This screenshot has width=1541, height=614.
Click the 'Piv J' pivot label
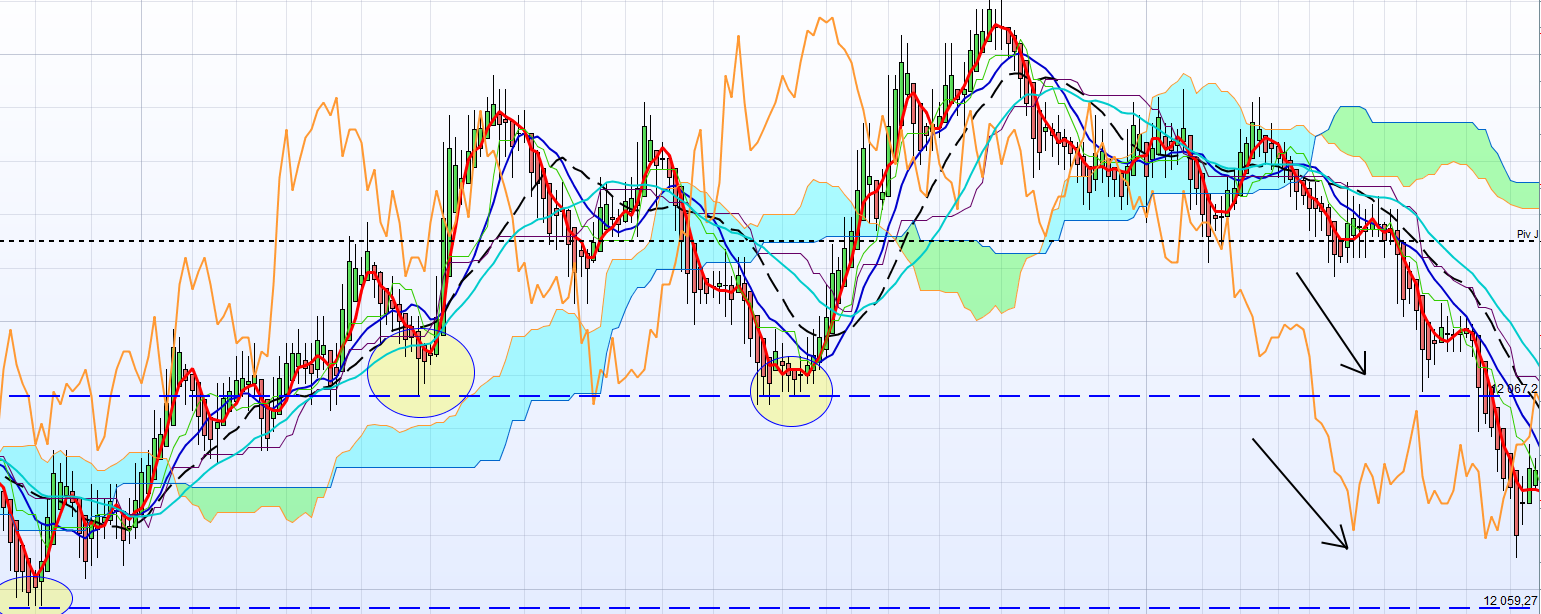point(1528,234)
